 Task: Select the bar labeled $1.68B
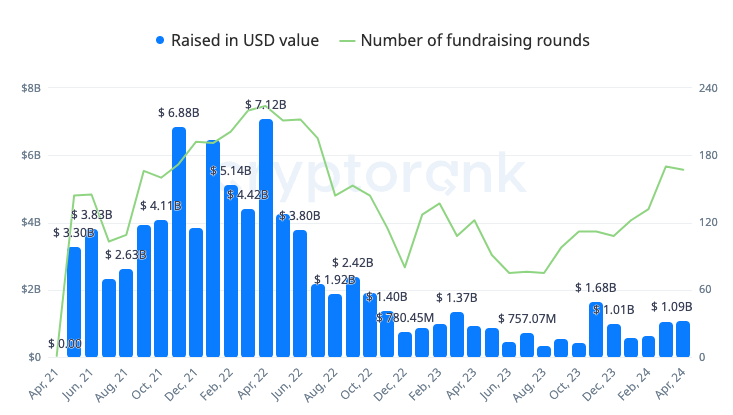click(596, 330)
